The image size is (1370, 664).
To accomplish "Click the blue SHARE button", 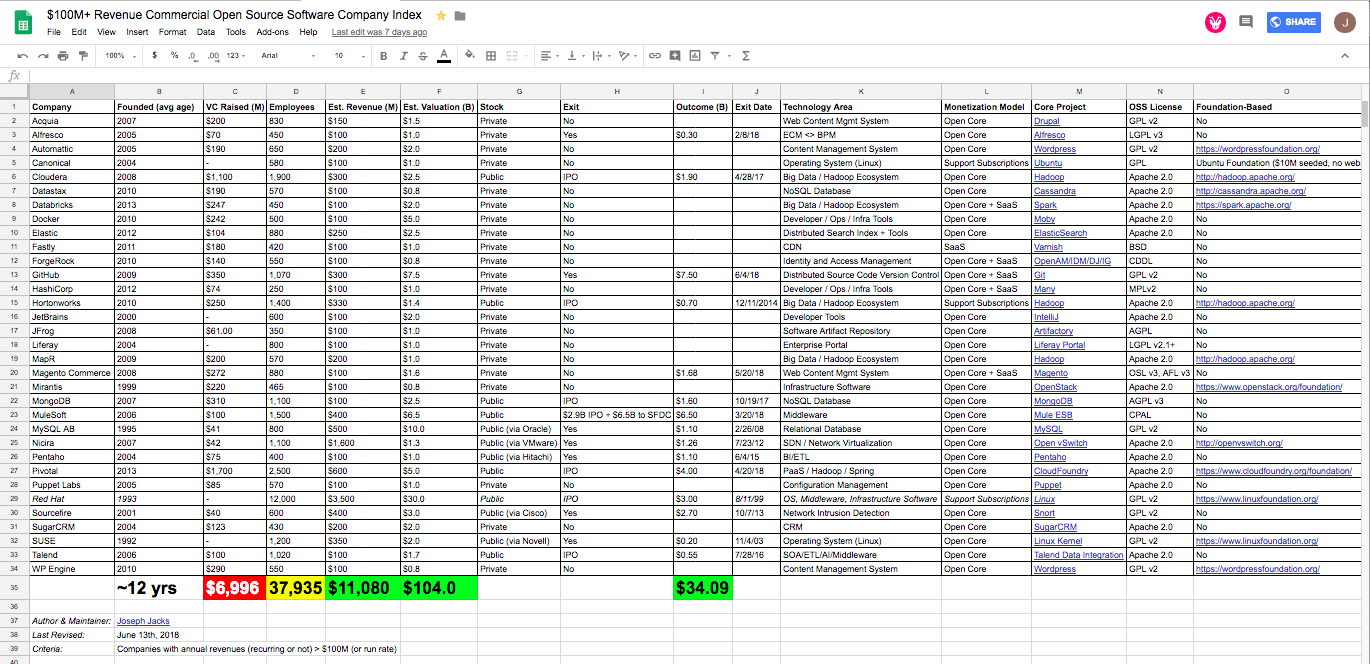I will (x=1292, y=21).
